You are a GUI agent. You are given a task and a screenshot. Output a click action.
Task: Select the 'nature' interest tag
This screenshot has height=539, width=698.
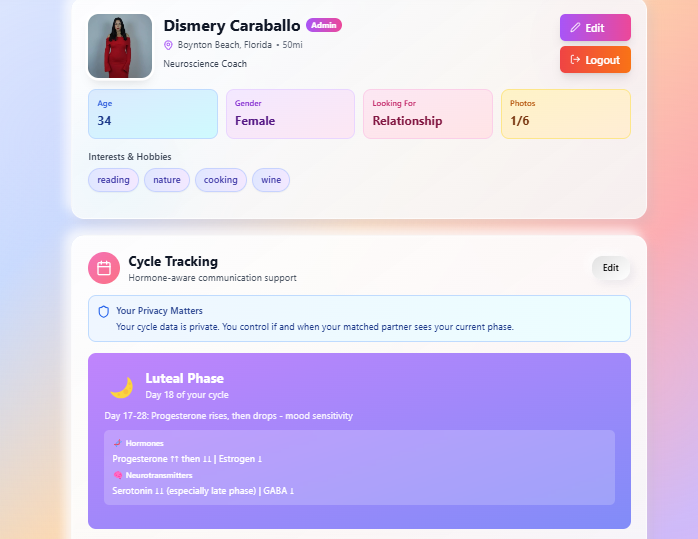167,180
